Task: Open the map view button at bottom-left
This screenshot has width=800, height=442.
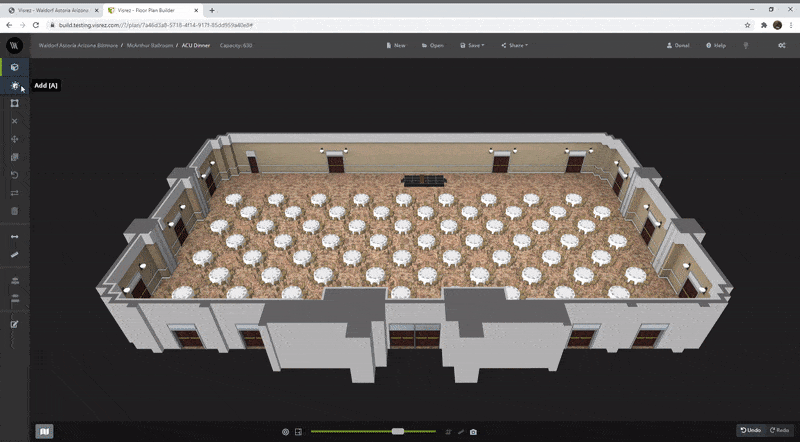Action: (x=44, y=431)
